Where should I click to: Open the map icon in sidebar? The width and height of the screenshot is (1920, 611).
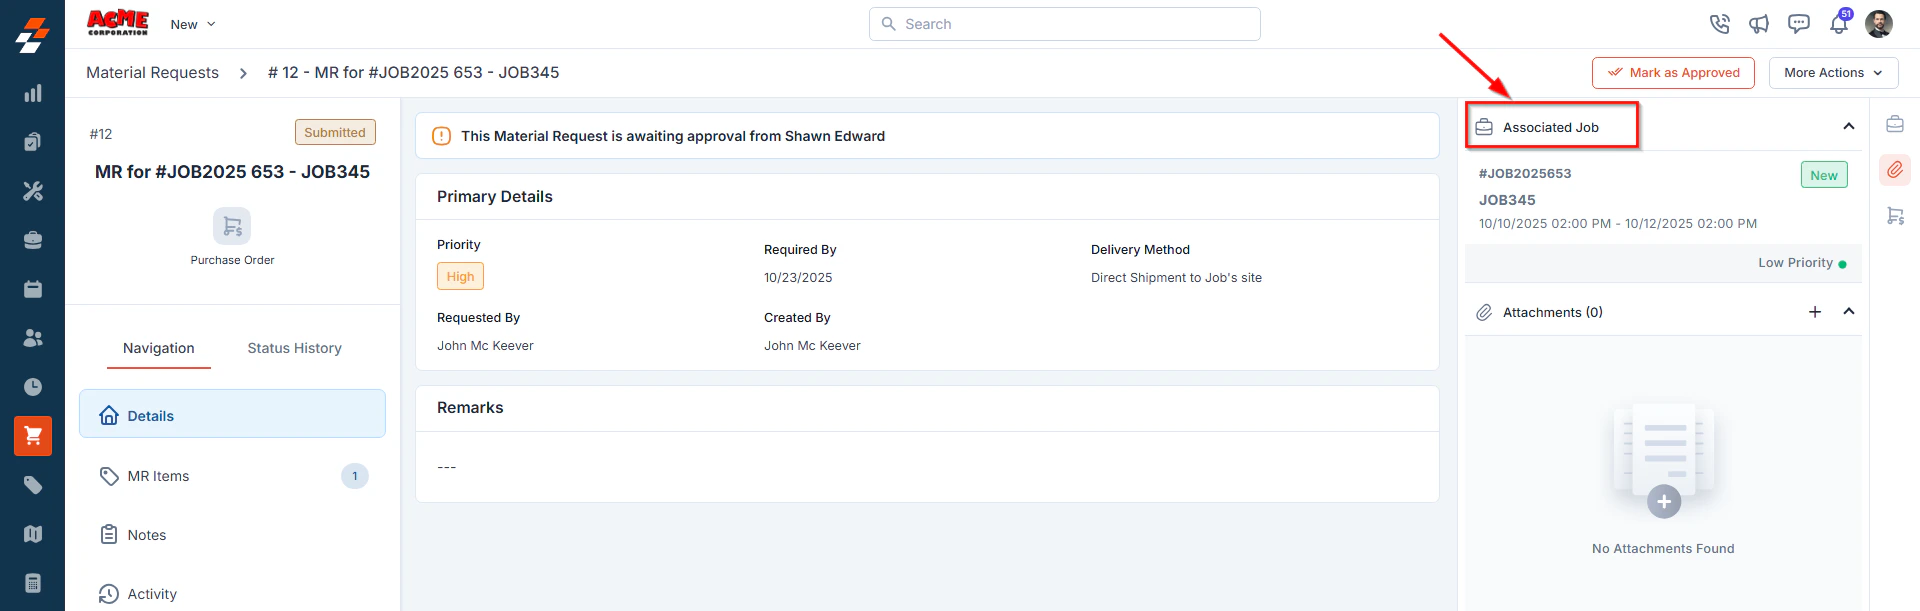(33, 534)
